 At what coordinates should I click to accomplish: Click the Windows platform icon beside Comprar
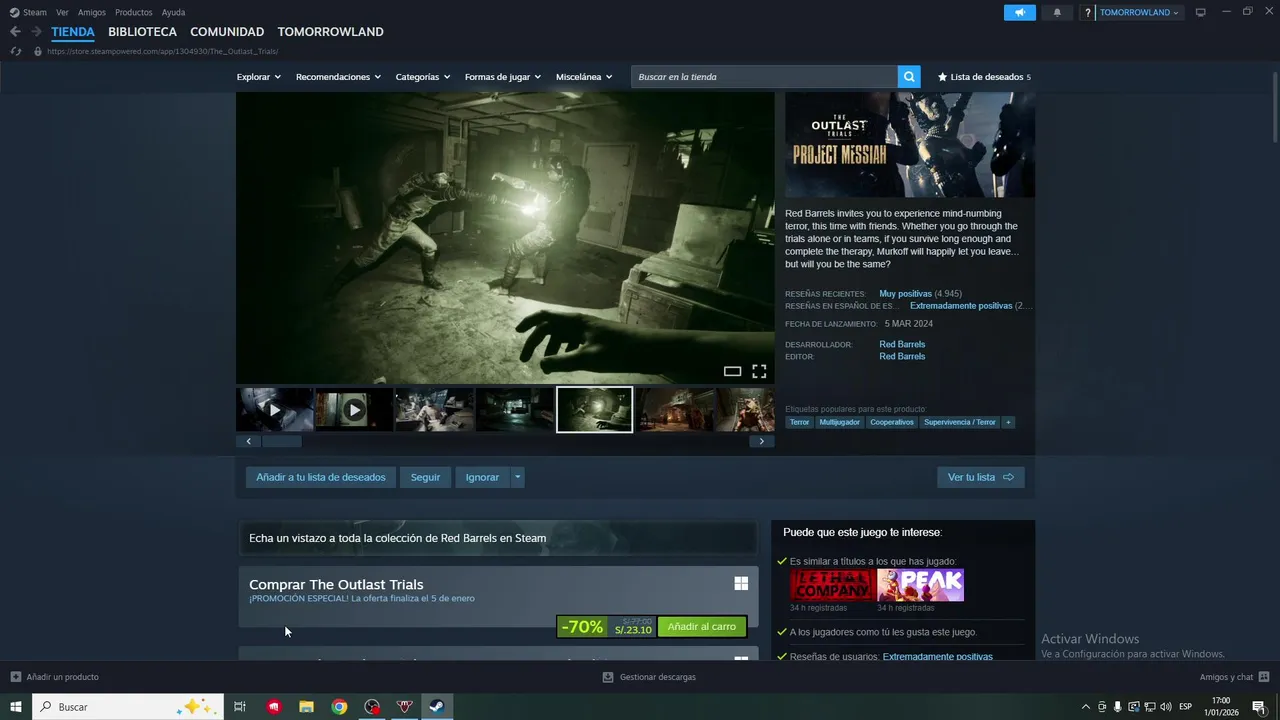coord(741,583)
